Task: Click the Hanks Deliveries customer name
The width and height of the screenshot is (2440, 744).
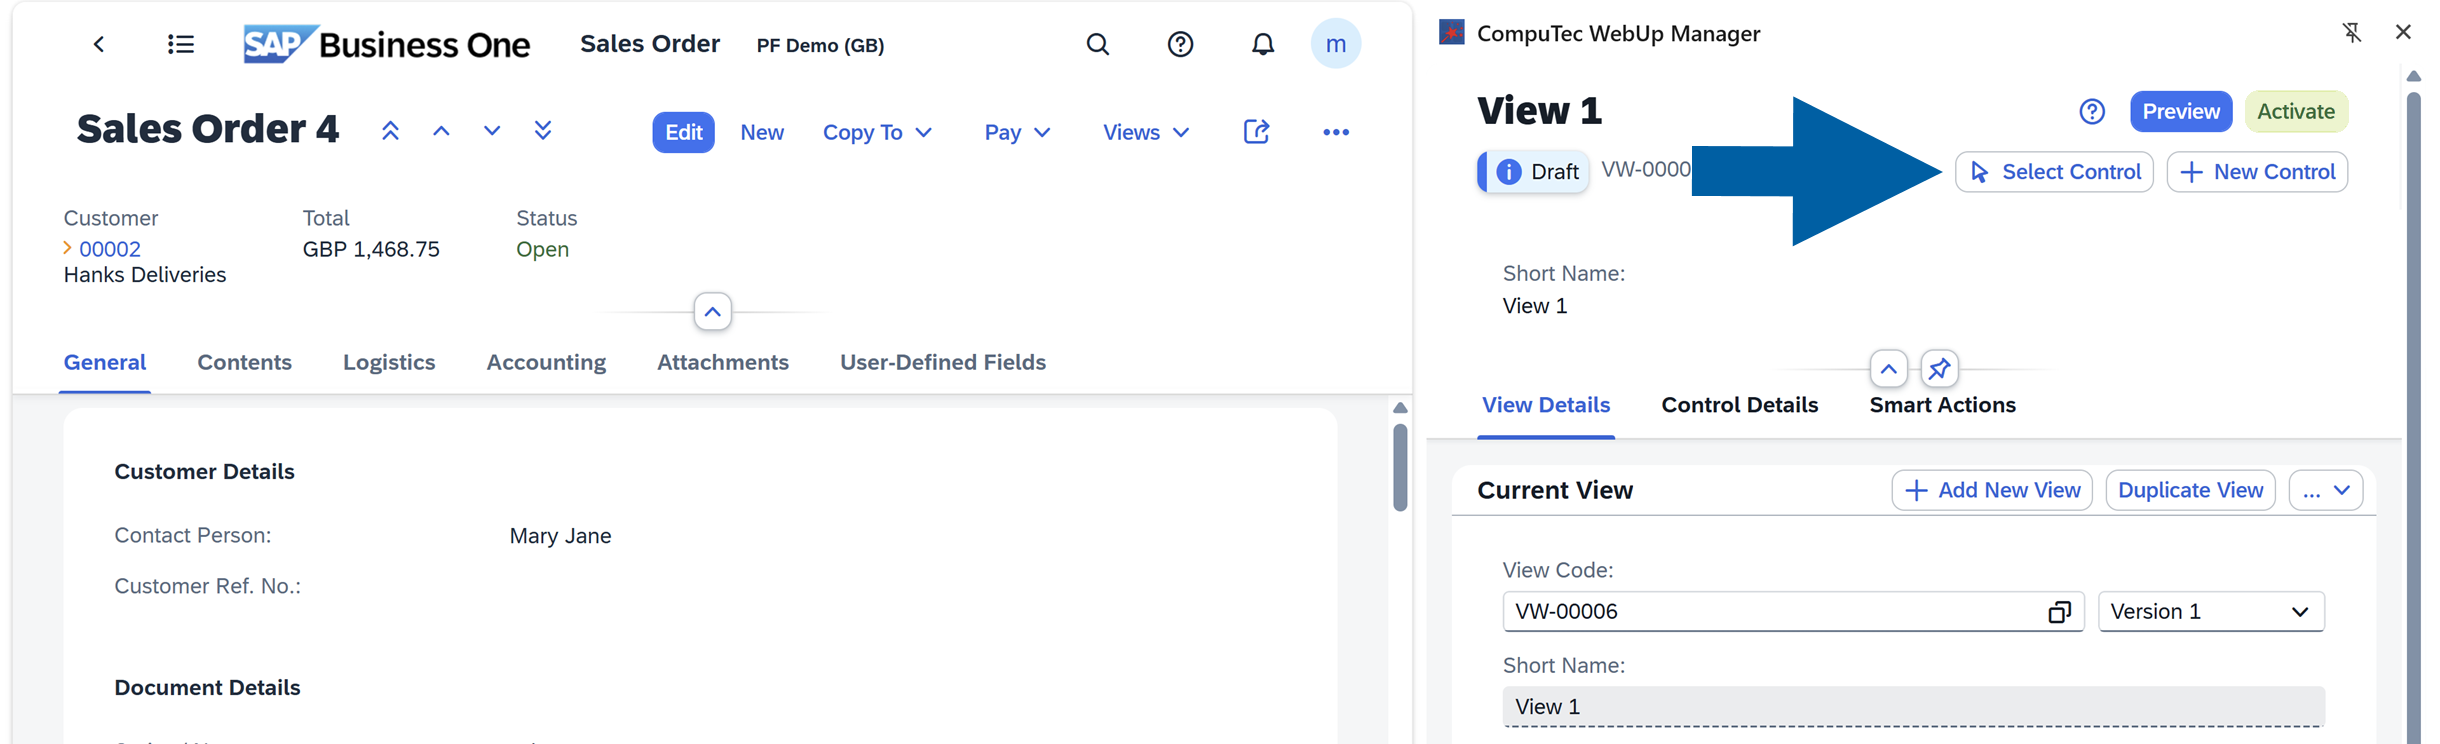Action: tap(145, 275)
